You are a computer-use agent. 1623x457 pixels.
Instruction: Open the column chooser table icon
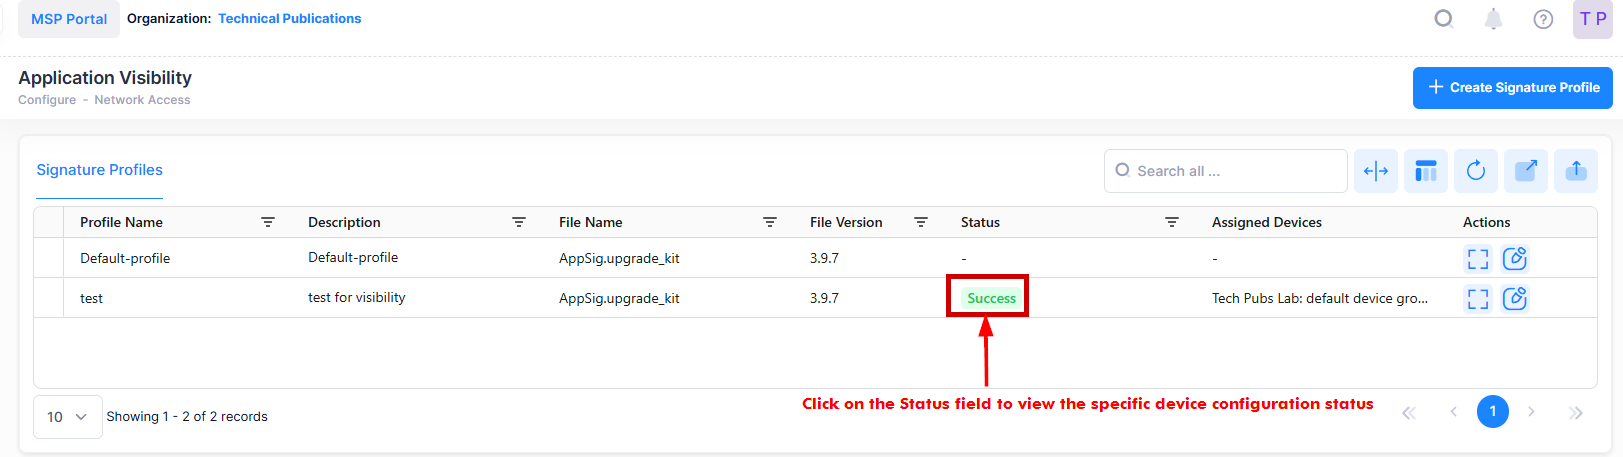1426,171
